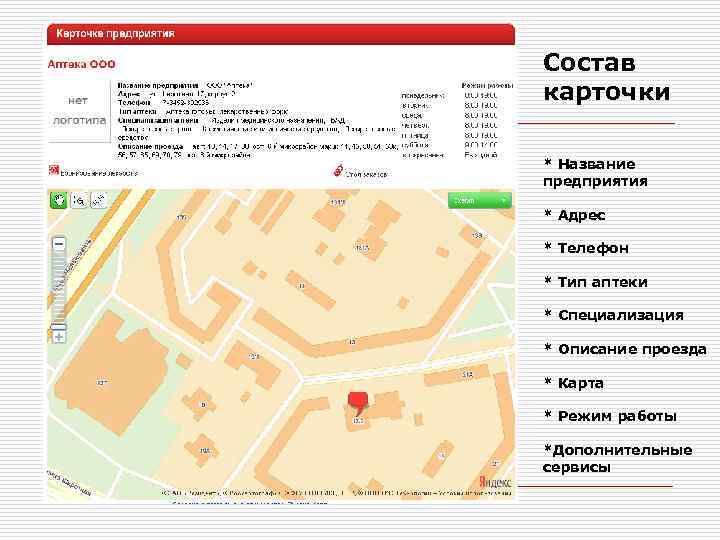The height and width of the screenshot is (540, 720).
Task: Click the red phone icon near Стол заказов
Action: [x=338, y=170]
